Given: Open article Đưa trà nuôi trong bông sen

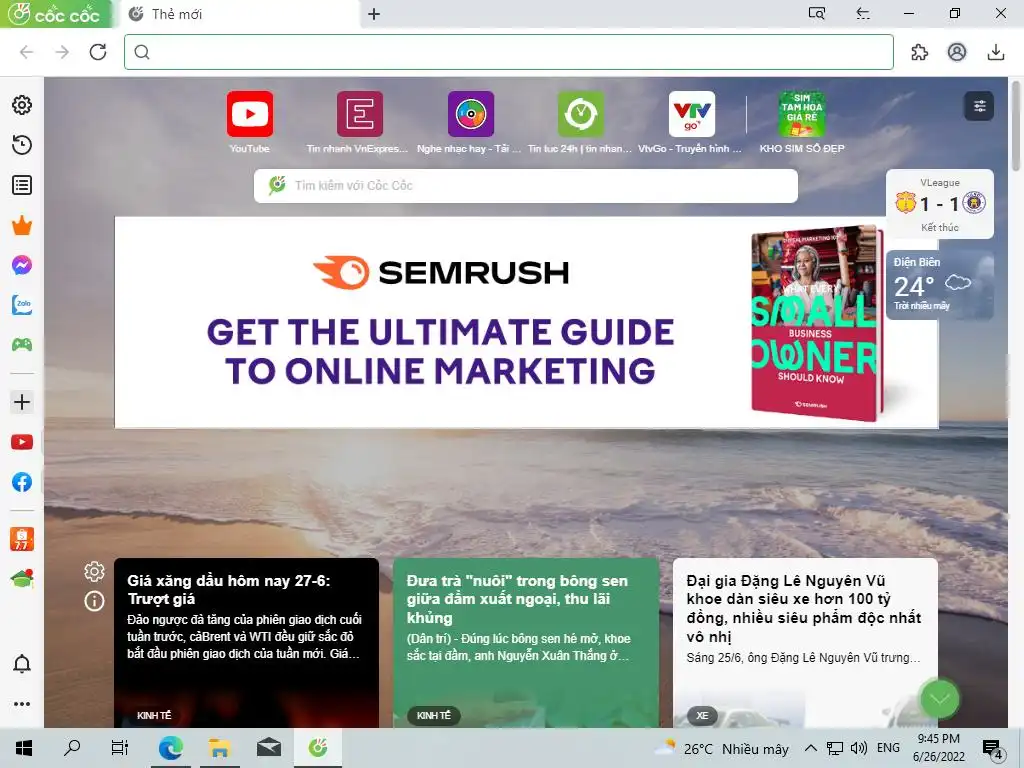Looking at the screenshot, I should [x=526, y=643].
